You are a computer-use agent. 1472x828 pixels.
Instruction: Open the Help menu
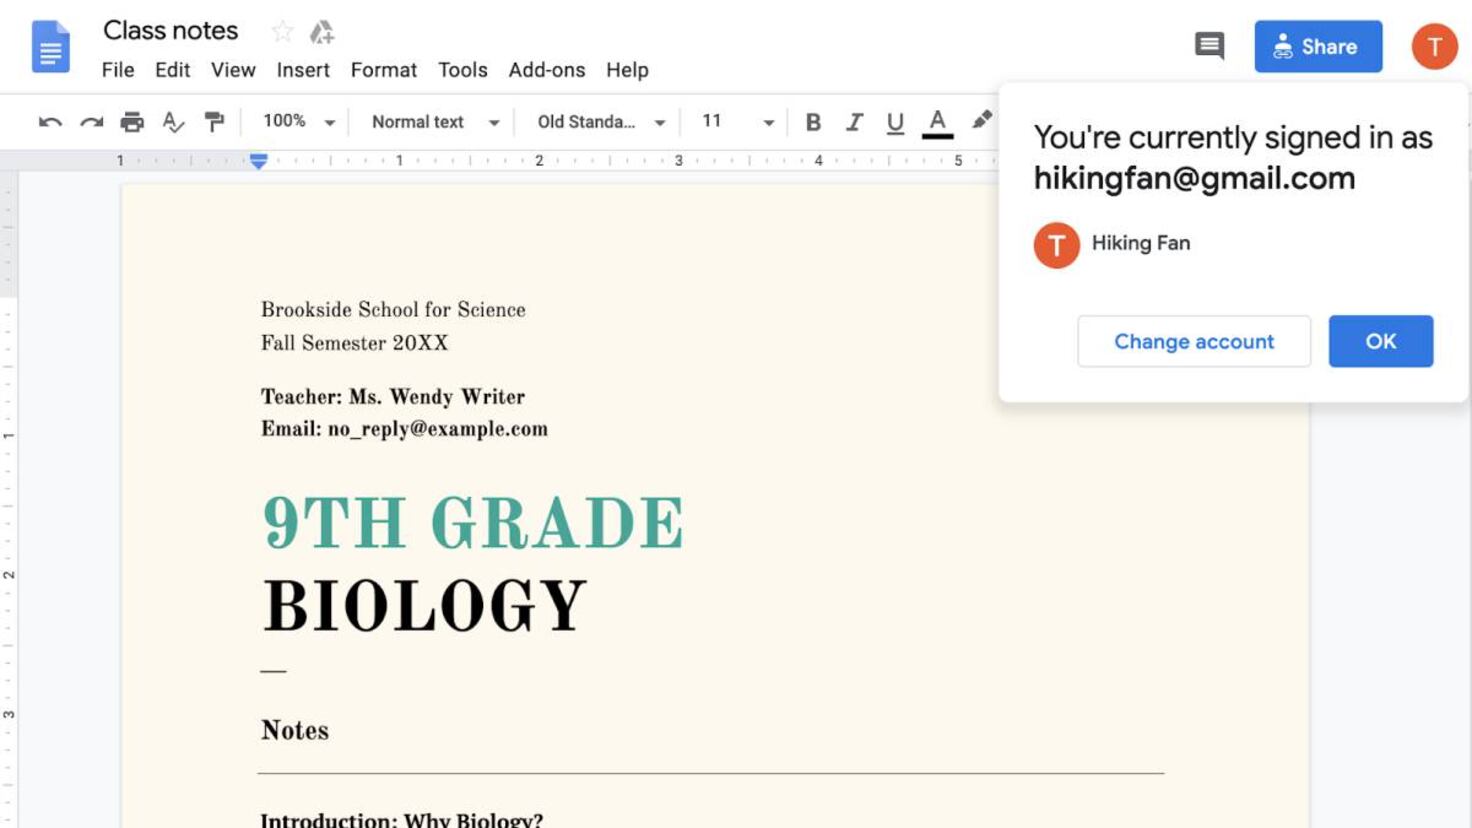coord(627,70)
